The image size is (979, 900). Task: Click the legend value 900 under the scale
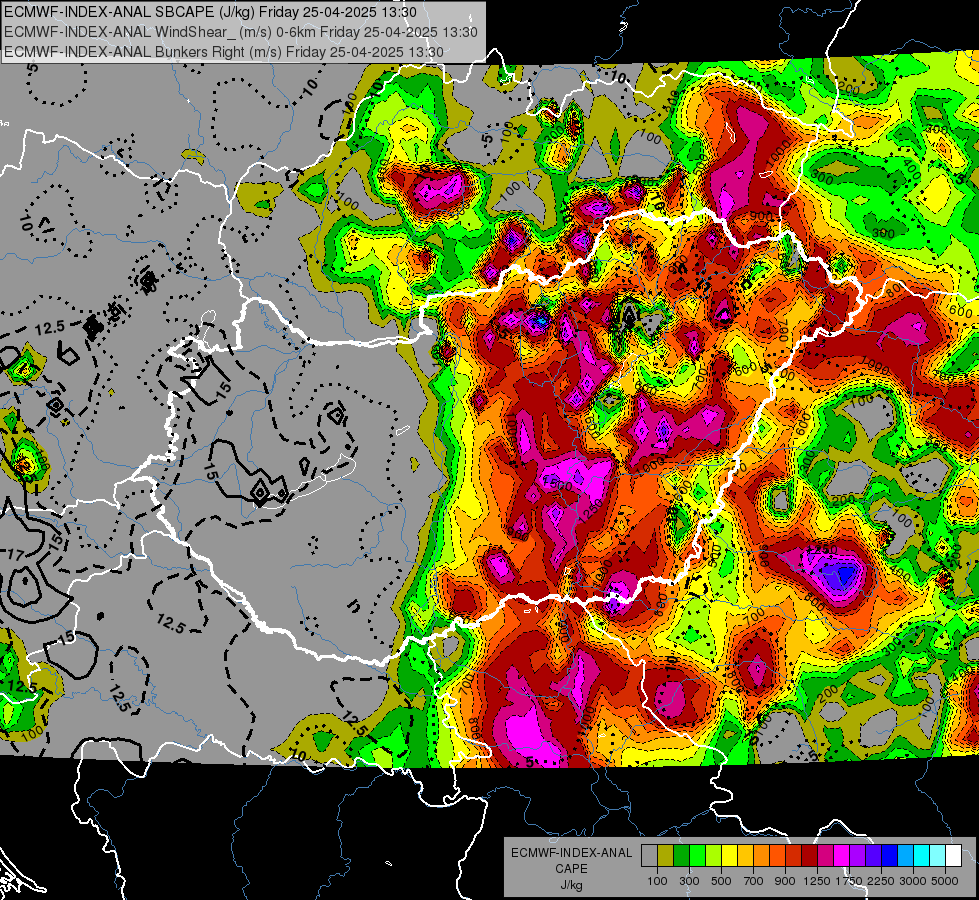click(785, 881)
